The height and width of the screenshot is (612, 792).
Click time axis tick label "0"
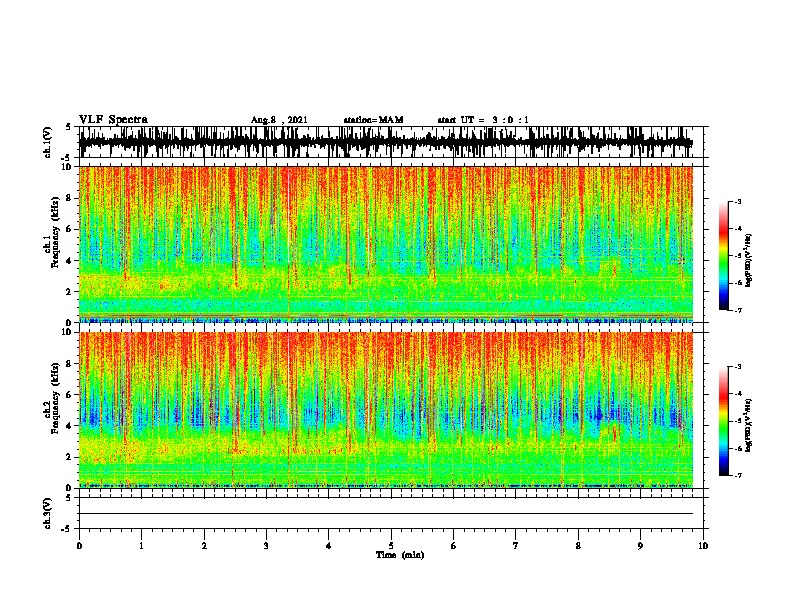pos(79,546)
